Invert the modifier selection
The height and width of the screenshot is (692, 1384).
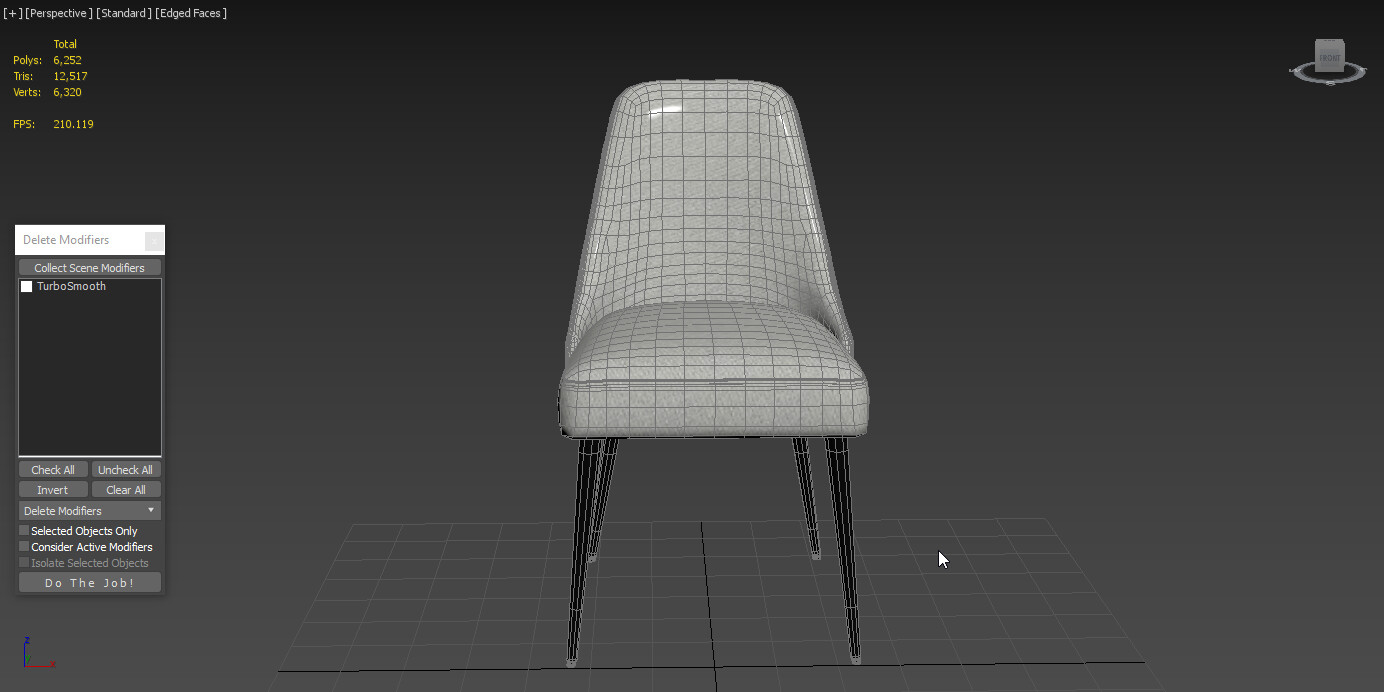coord(53,489)
